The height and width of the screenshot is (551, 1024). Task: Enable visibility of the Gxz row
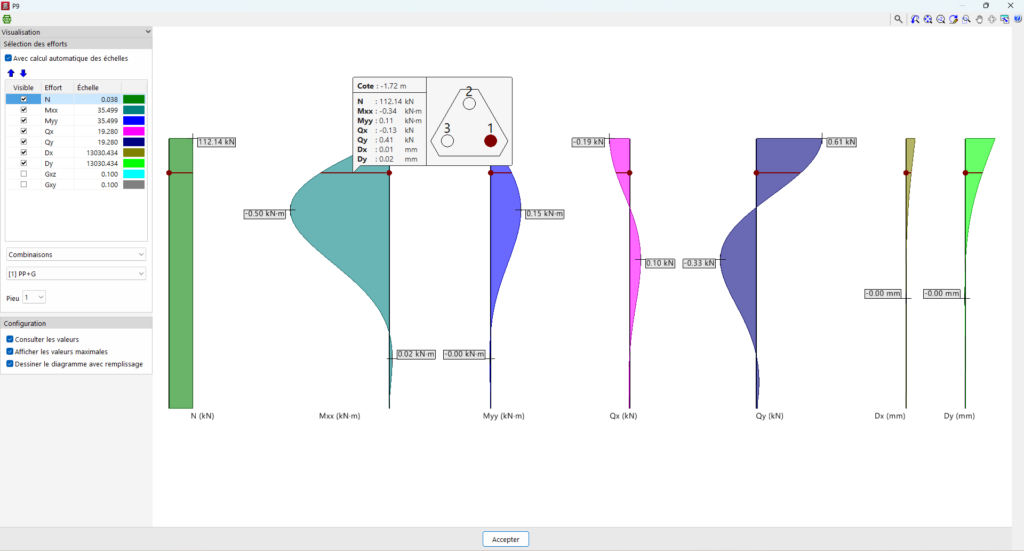pos(24,174)
